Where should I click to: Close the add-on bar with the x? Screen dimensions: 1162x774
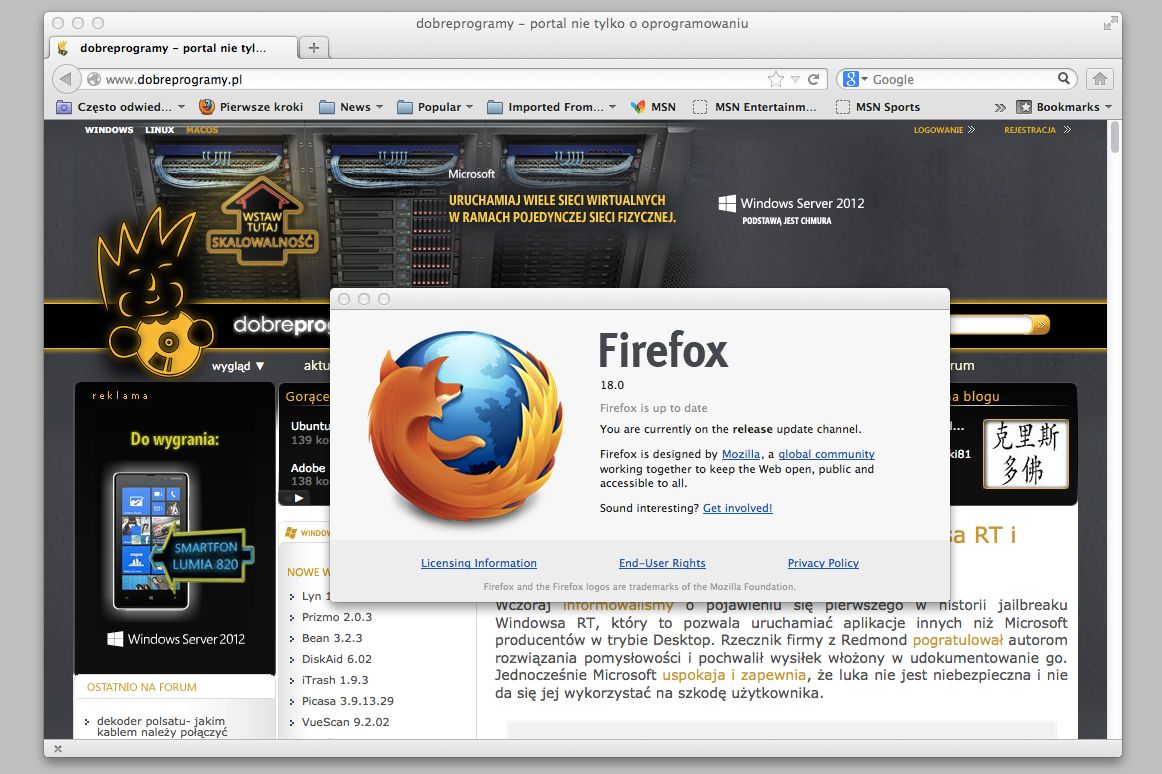tap(58, 749)
